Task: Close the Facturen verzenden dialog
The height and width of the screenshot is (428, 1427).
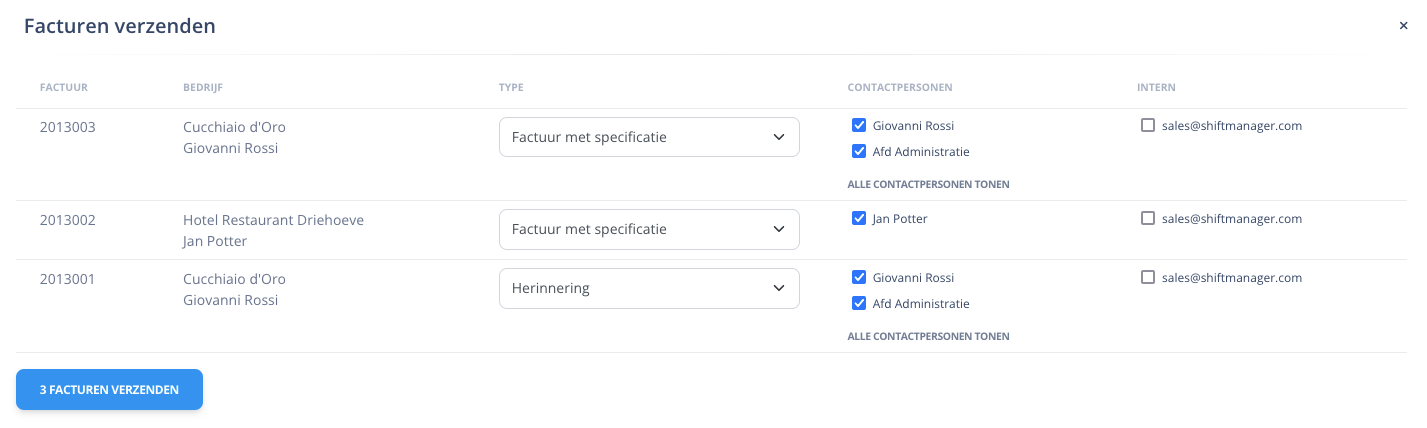Action: point(1403,26)
